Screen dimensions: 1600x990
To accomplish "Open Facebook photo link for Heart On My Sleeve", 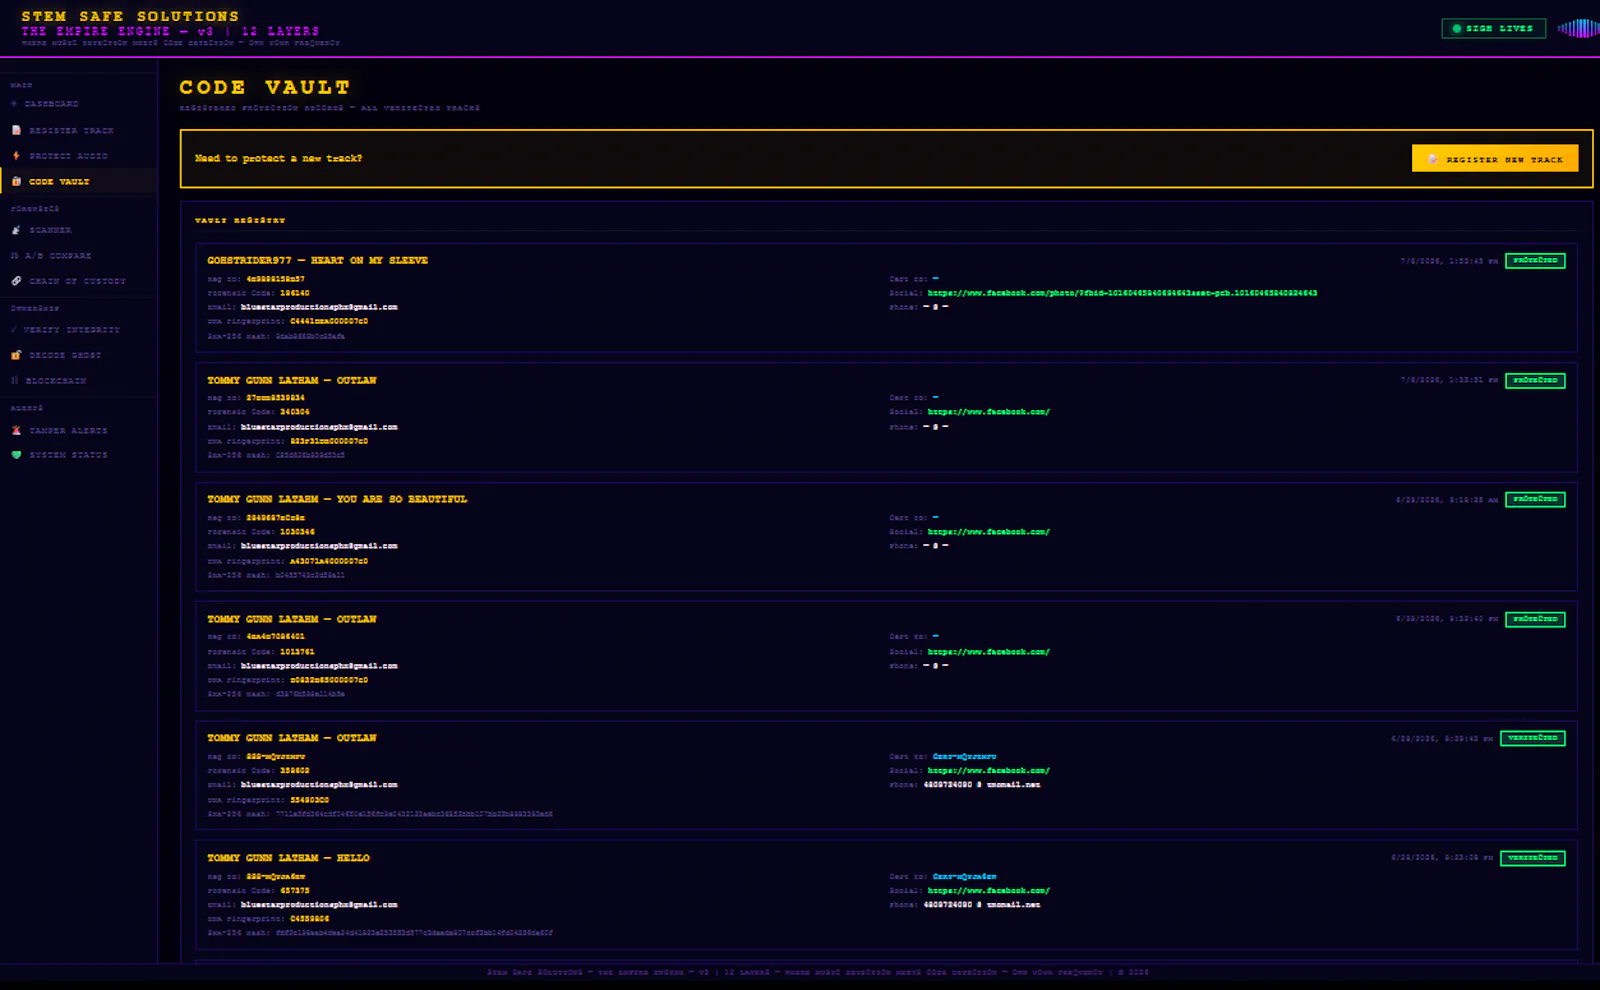I will click(x=1122, y=293).
